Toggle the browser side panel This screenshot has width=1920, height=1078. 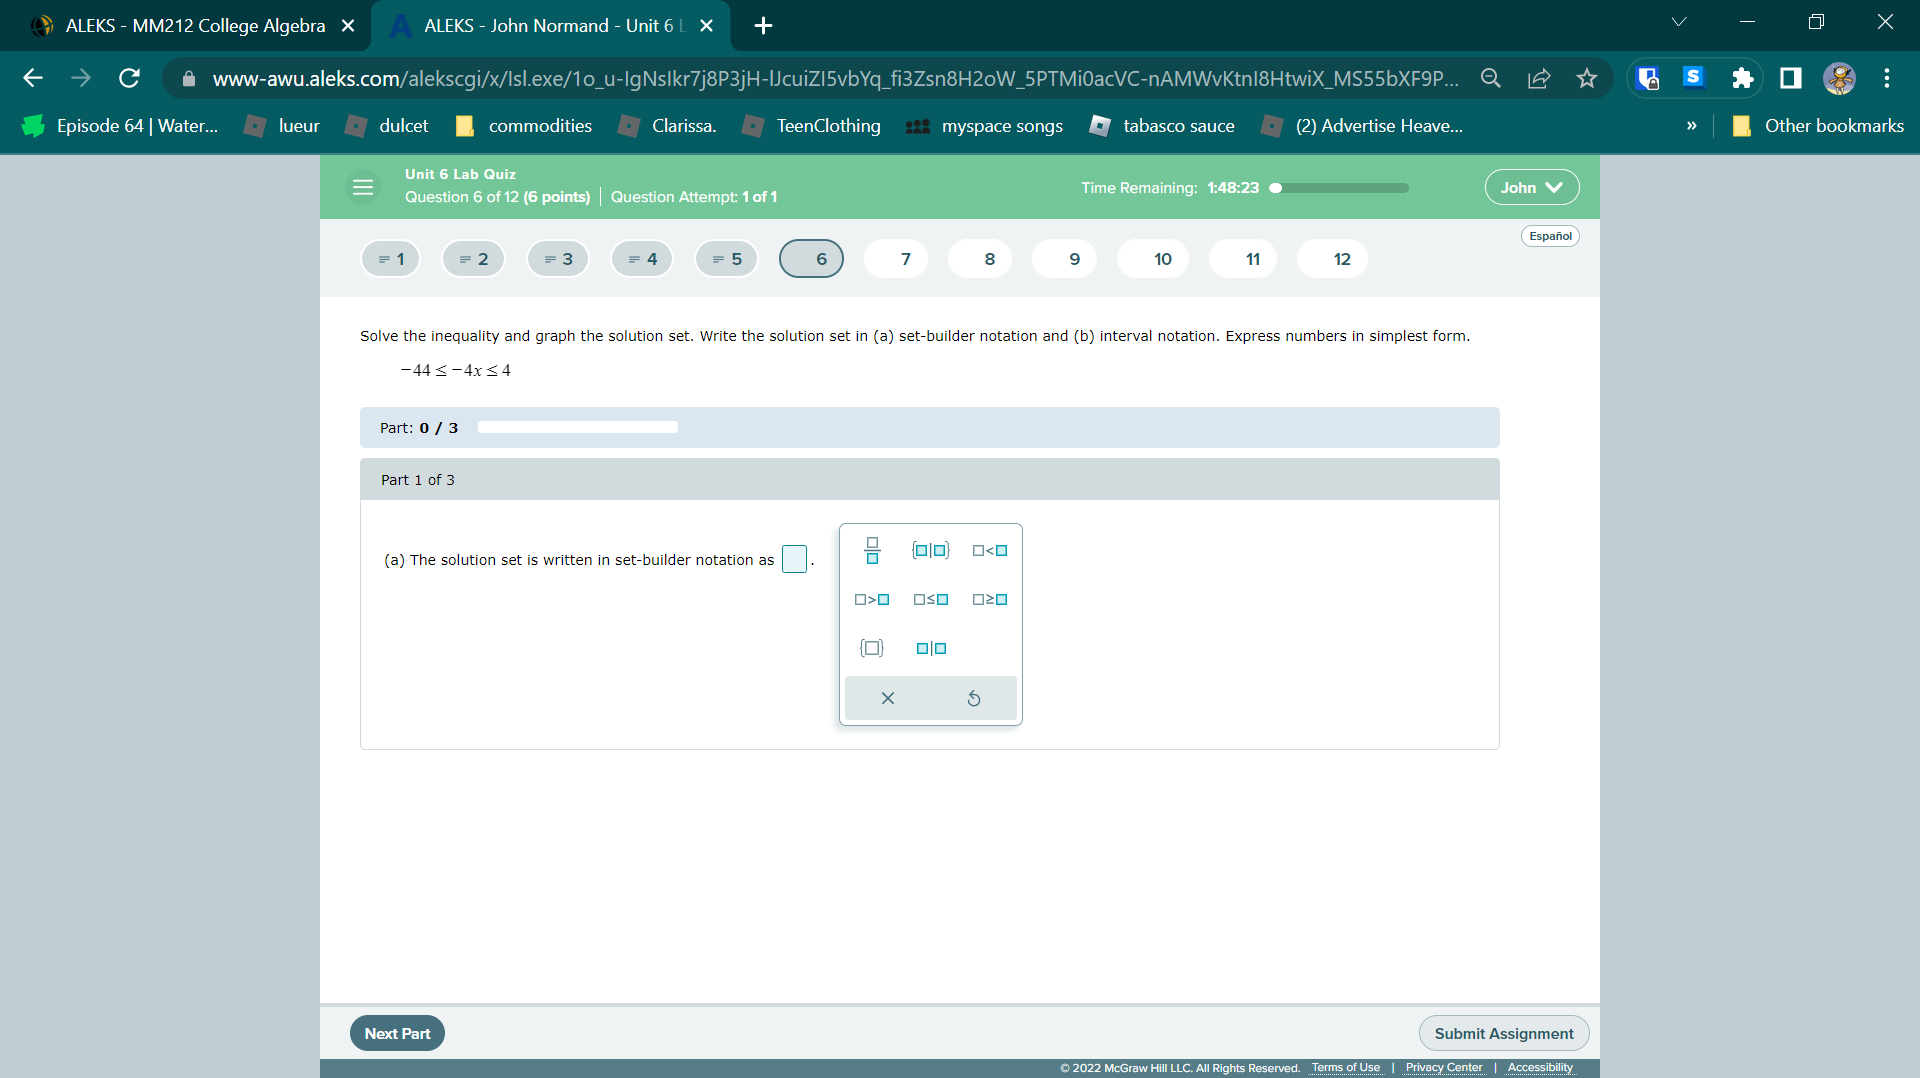(x=1790, y=78)
